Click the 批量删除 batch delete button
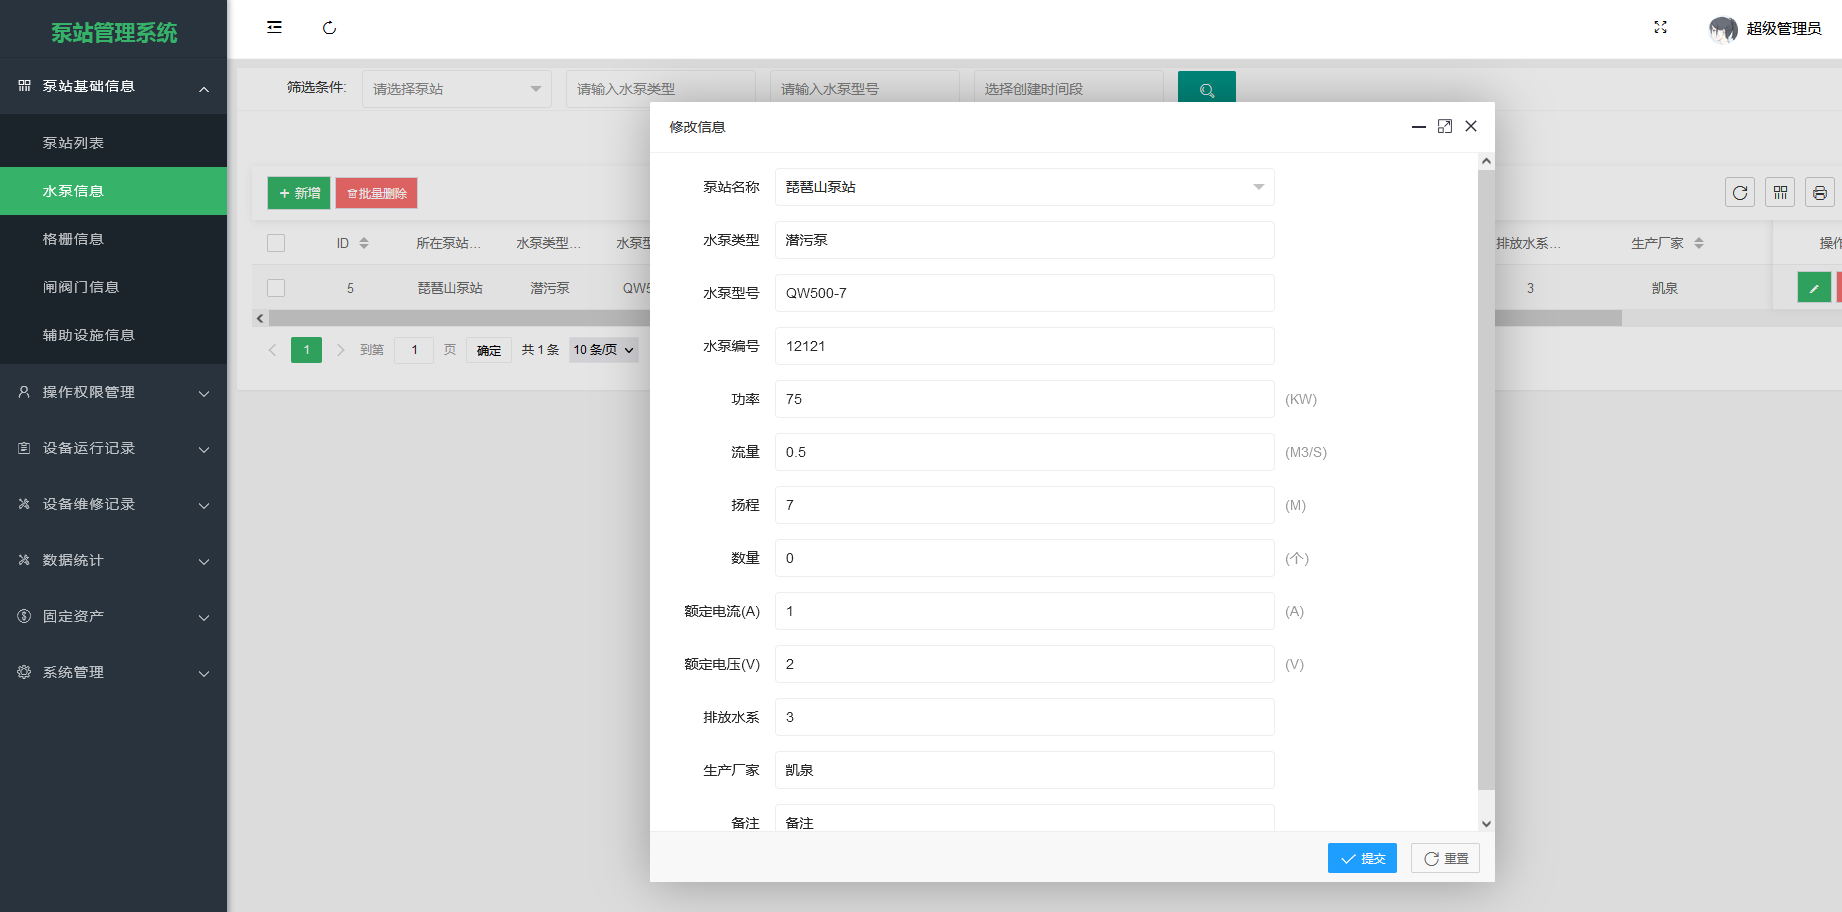This screenshot has height=912, width=1842. (376, 193)
